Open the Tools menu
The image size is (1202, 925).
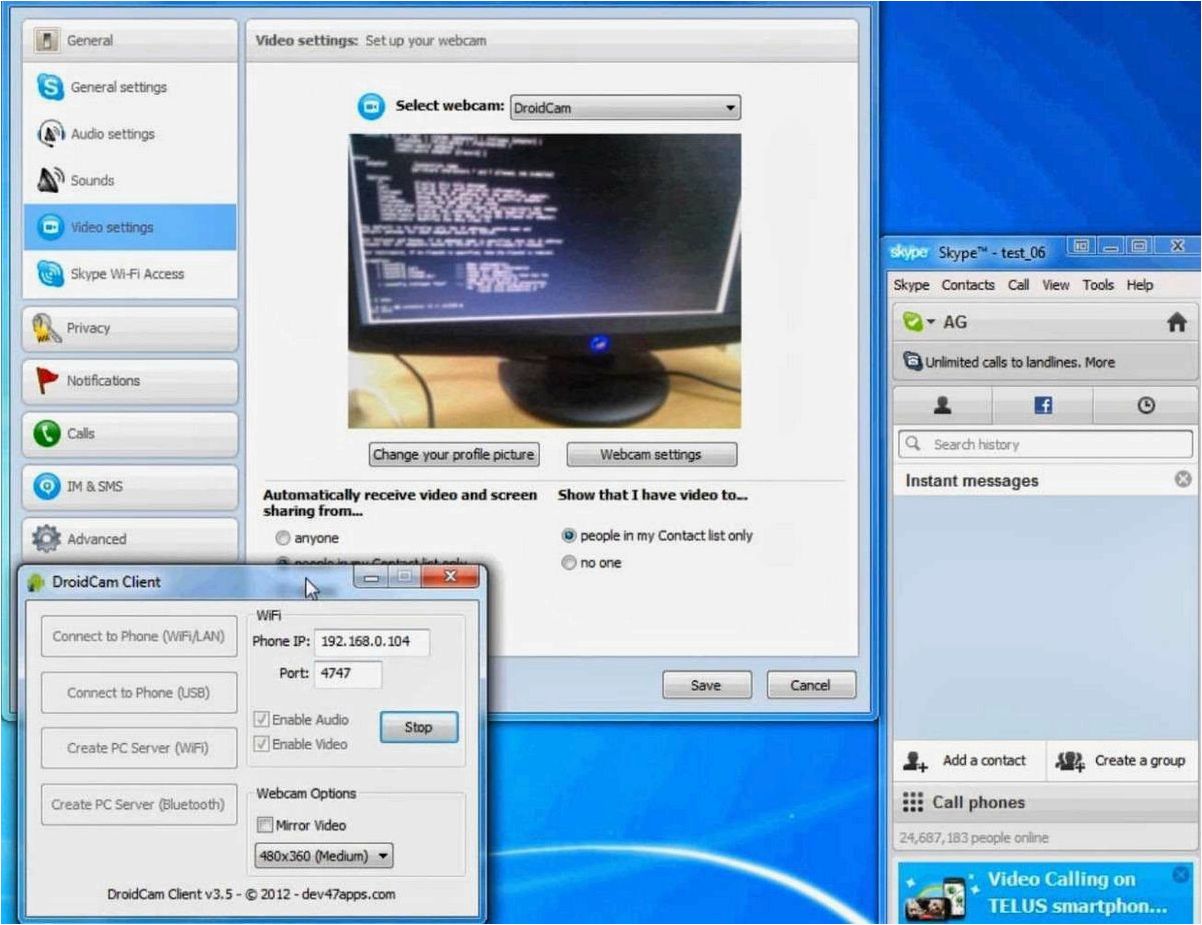[x=1097, y=285]
